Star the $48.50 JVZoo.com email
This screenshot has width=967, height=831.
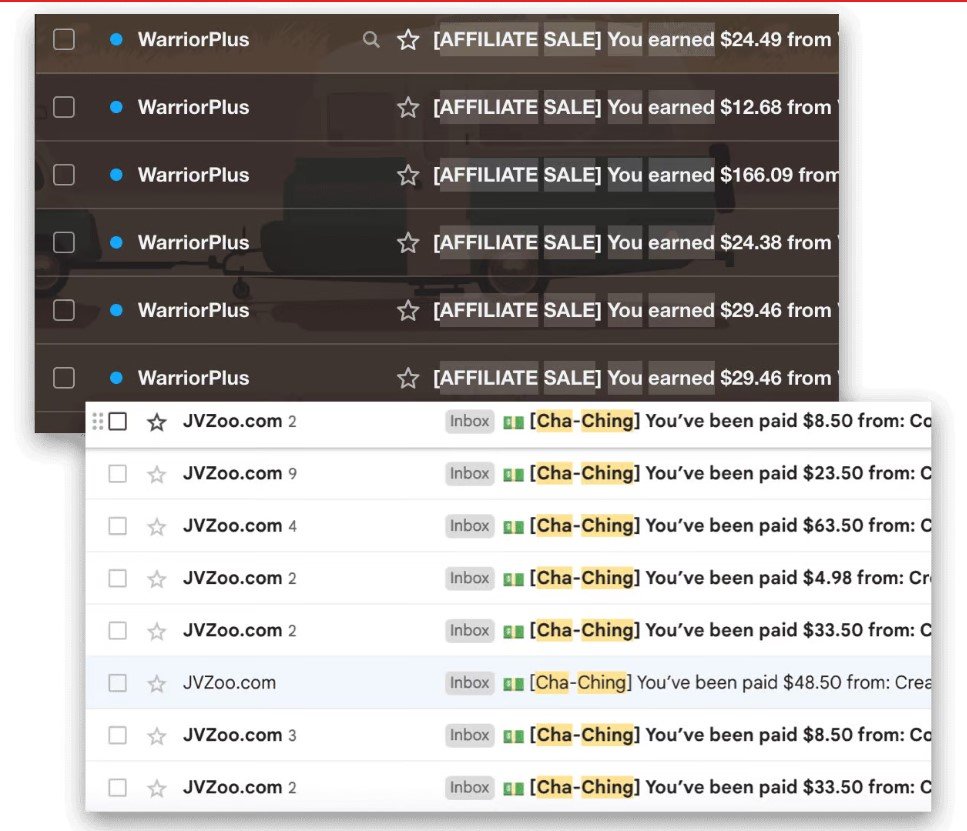point(156,683)
